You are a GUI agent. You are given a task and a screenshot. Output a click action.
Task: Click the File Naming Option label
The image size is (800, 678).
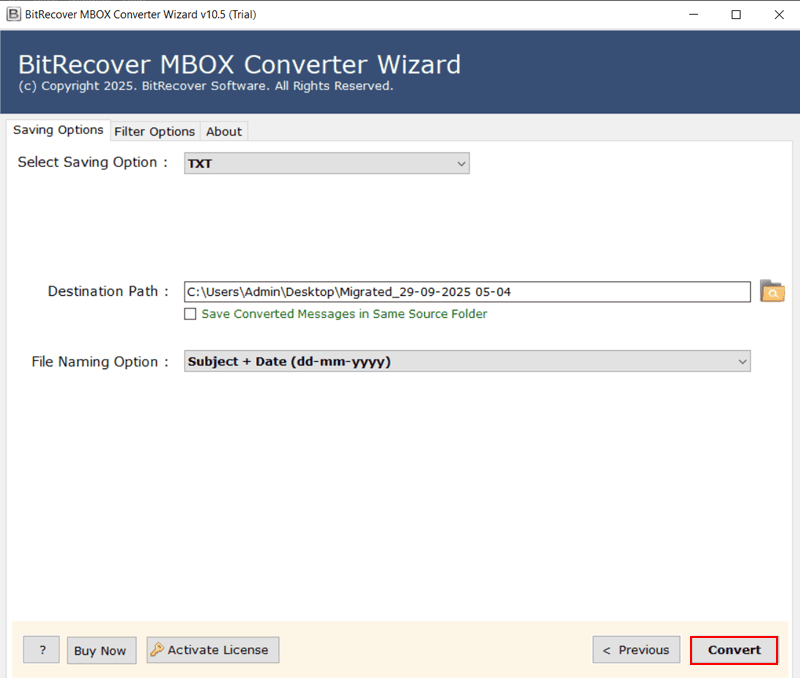pos(99,362)
